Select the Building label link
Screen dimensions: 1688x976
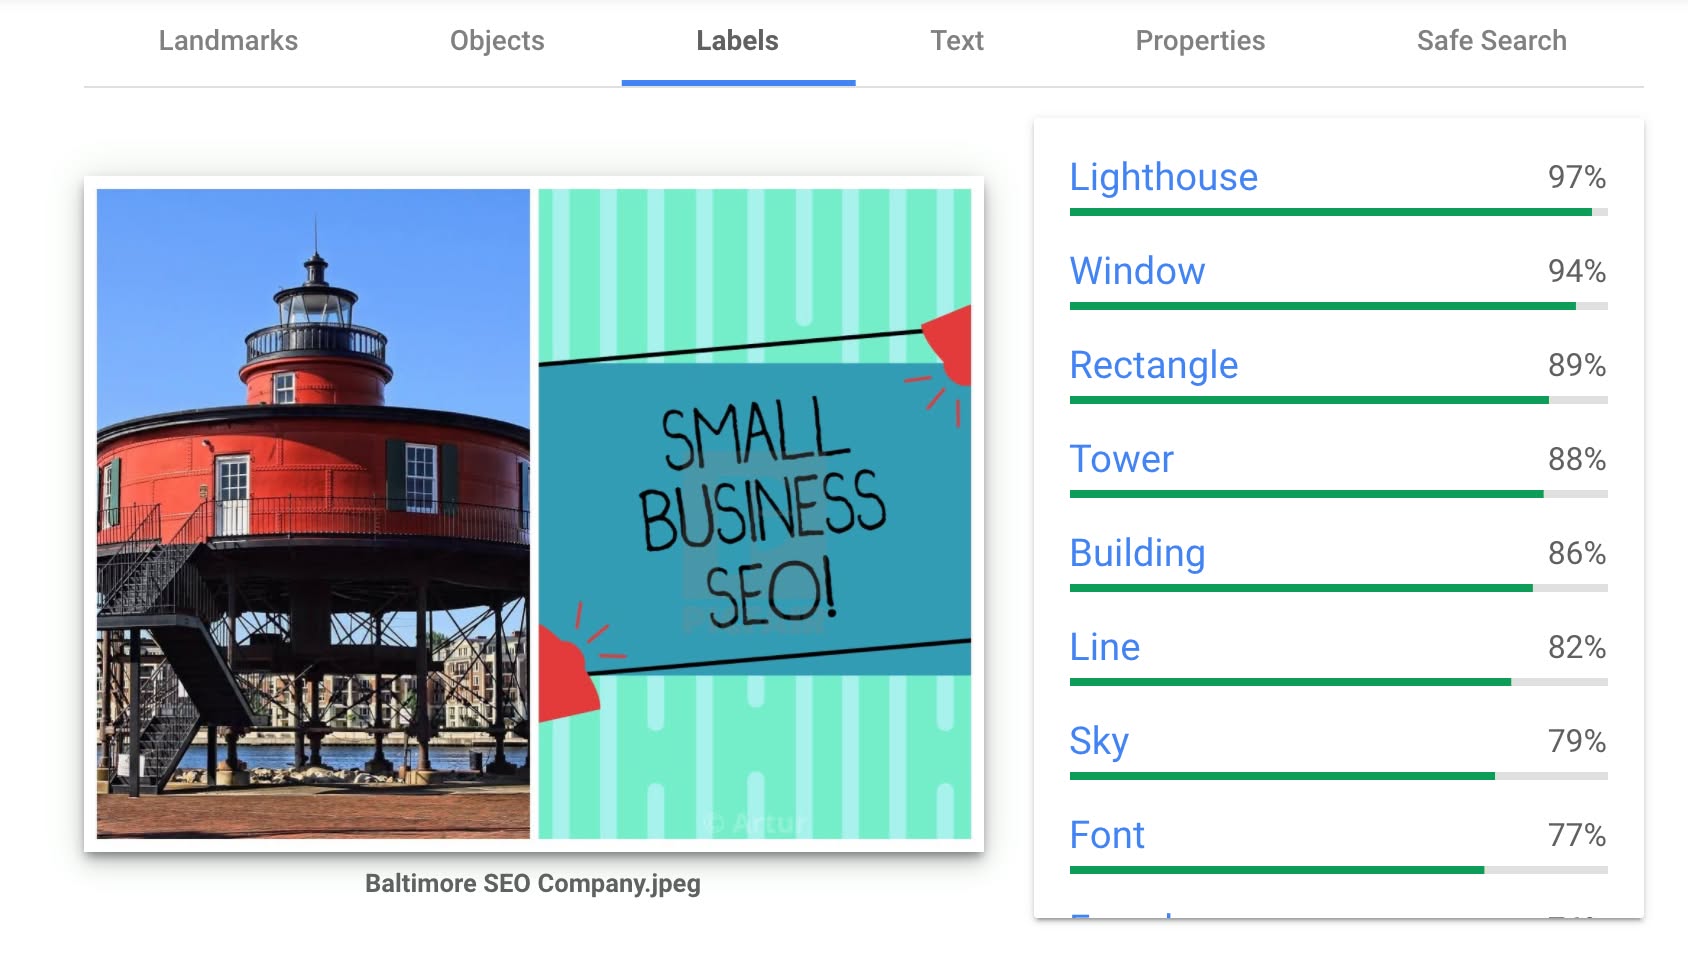(1137, 553)
